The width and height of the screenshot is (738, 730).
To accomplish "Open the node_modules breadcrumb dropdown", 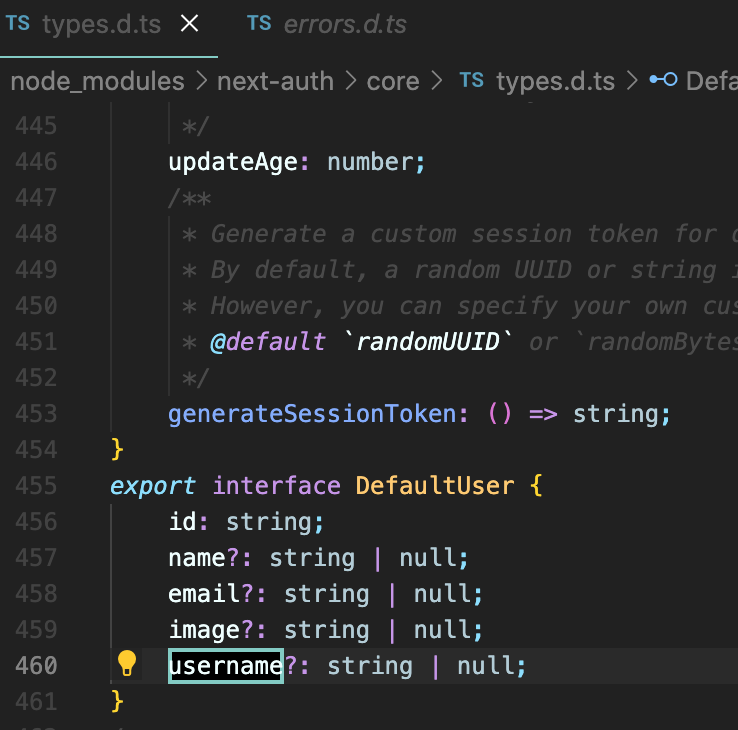I will (97, 81).
